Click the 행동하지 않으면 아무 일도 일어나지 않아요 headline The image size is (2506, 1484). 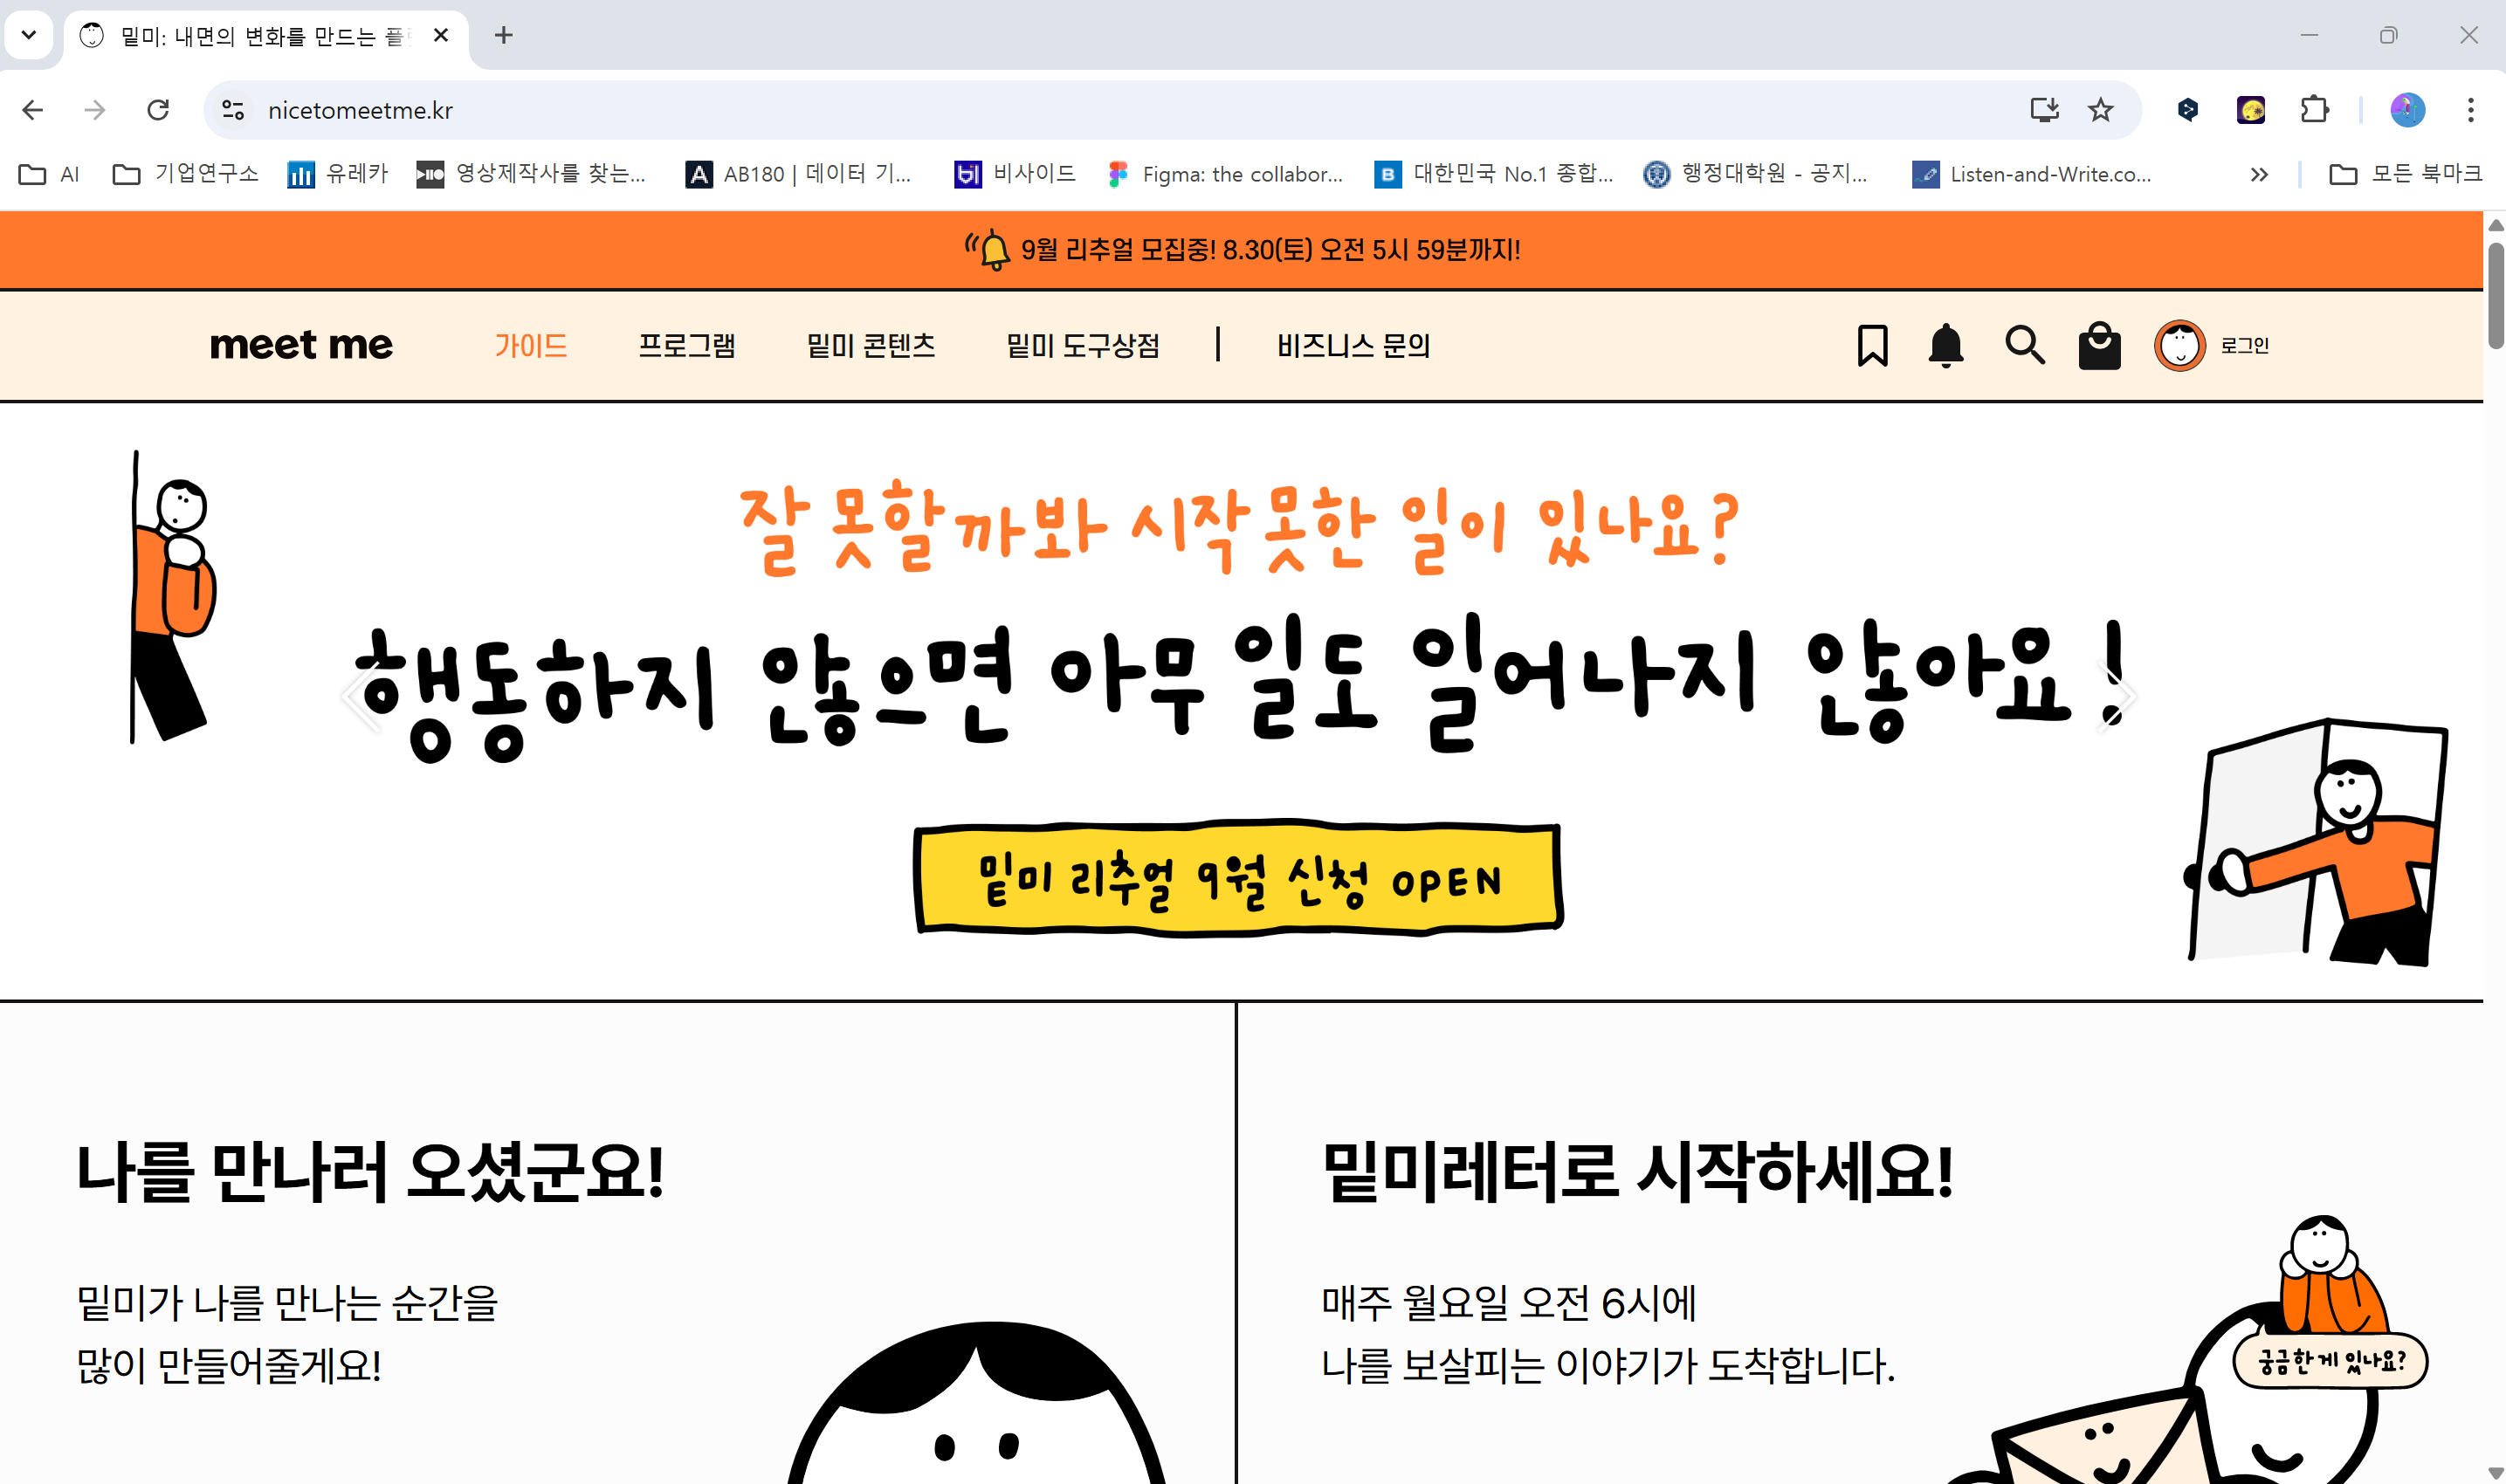pos(1241,688)
